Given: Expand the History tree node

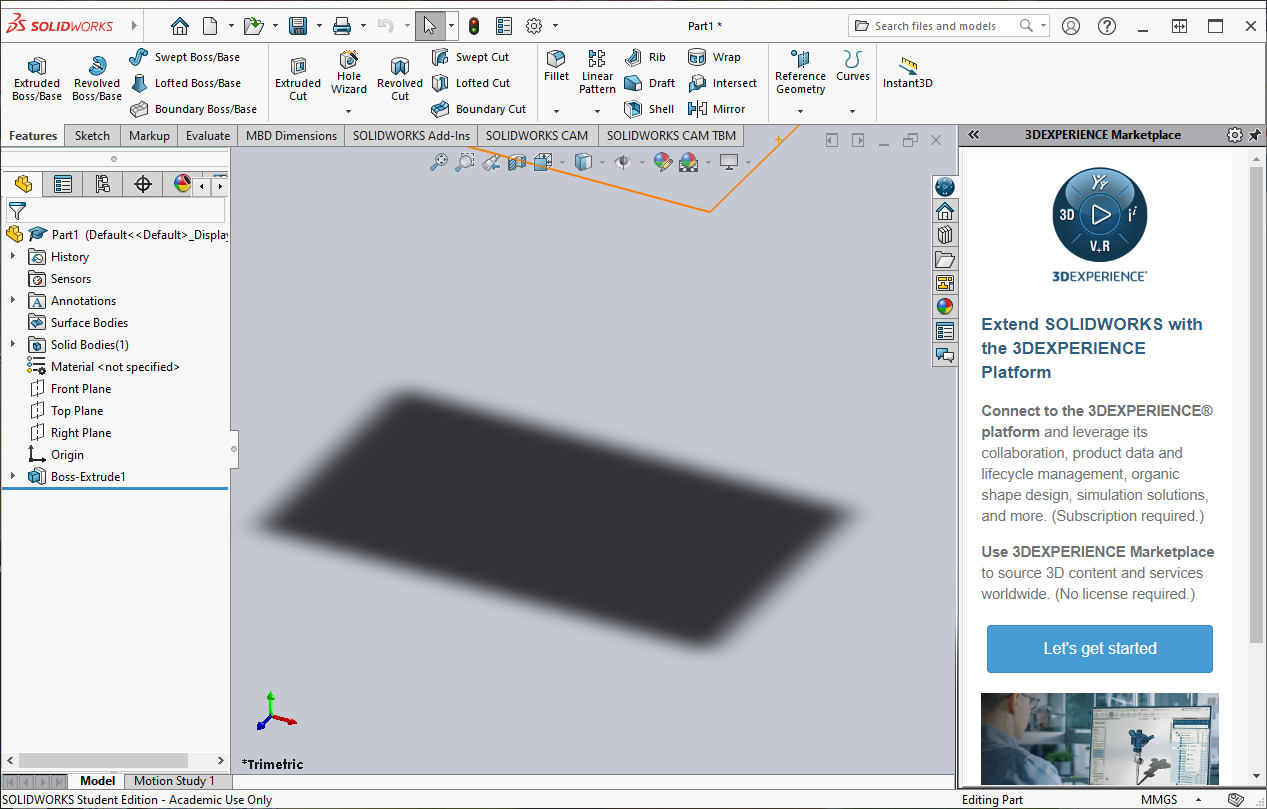Looking at the screenshot, I should tap(13, 257).
